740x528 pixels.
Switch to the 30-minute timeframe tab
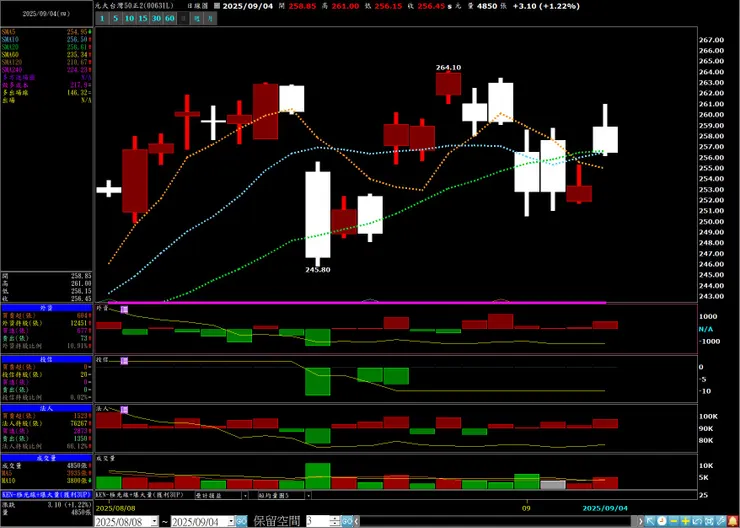pos(156,18)
